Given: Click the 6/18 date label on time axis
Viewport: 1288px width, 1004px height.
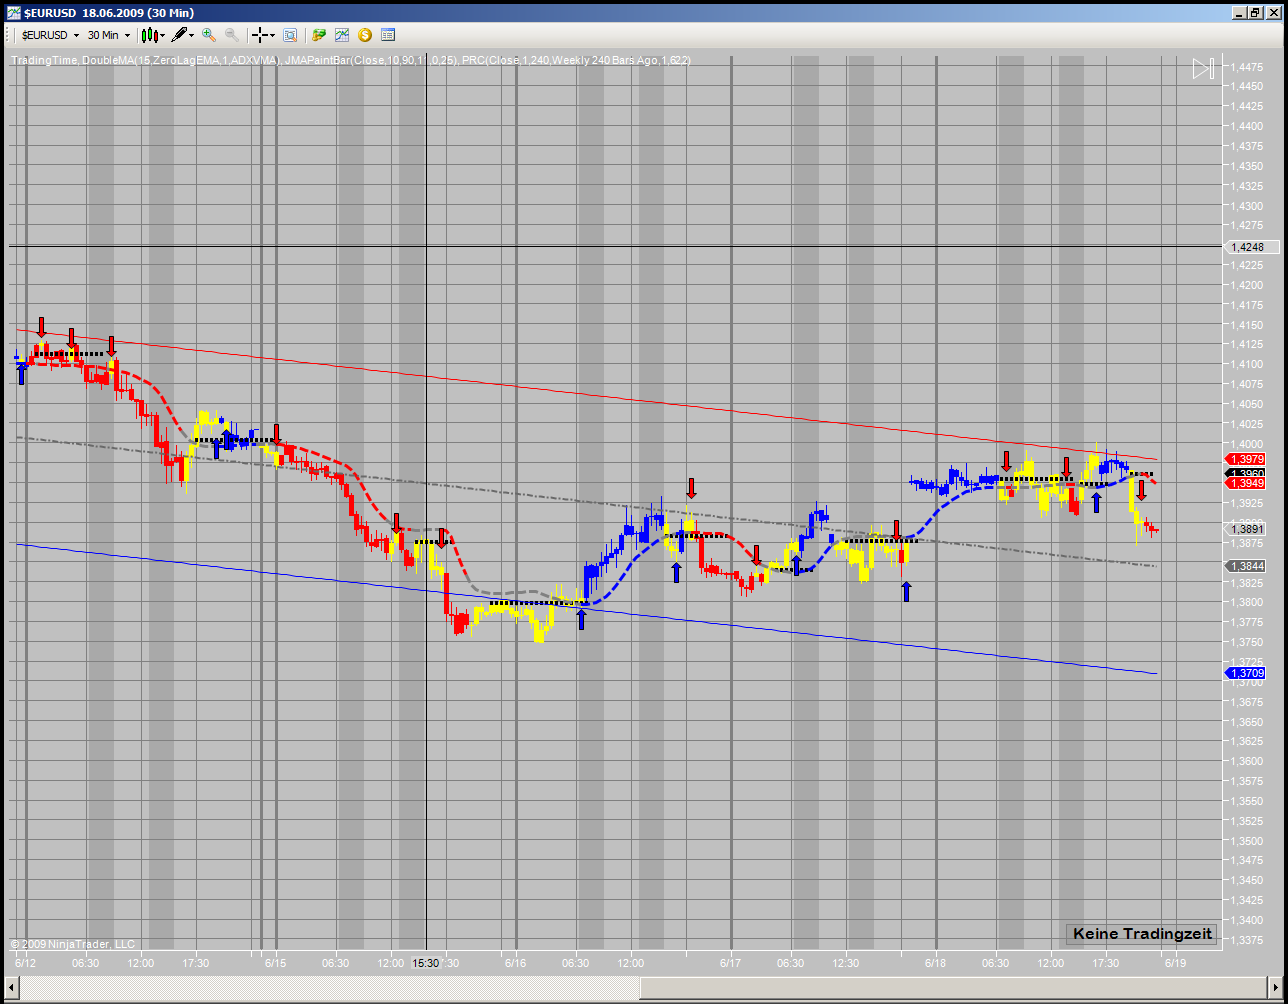Looking at the screenshot, I should pyautogui.click(x=936, y=963).
